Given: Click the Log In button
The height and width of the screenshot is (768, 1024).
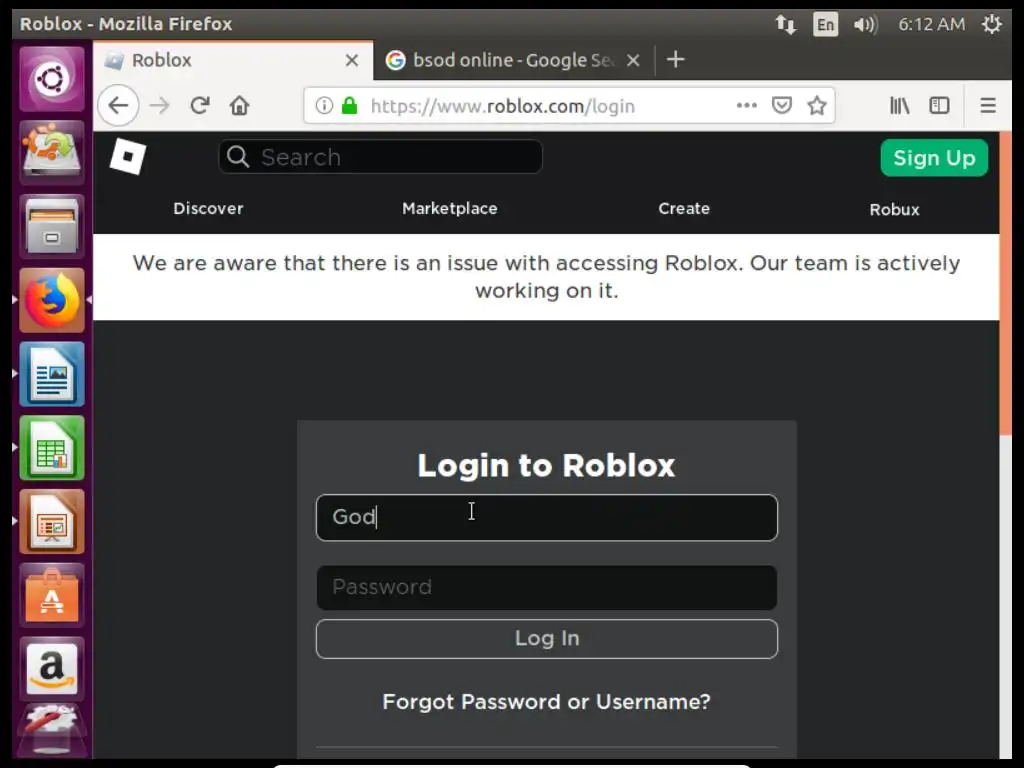Looking at the screenshot, I should tap(547, 639).
